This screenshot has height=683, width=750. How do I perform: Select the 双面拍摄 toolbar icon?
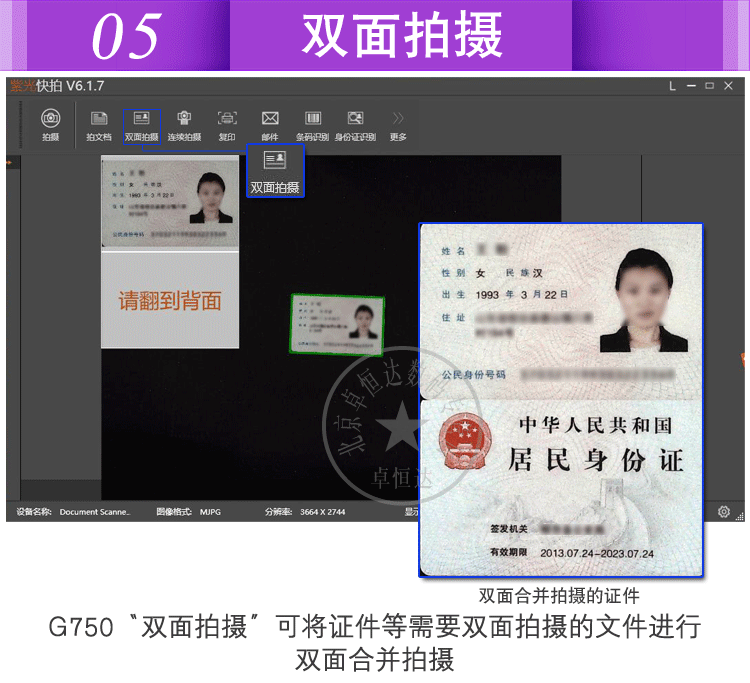[x=142, y=126]
